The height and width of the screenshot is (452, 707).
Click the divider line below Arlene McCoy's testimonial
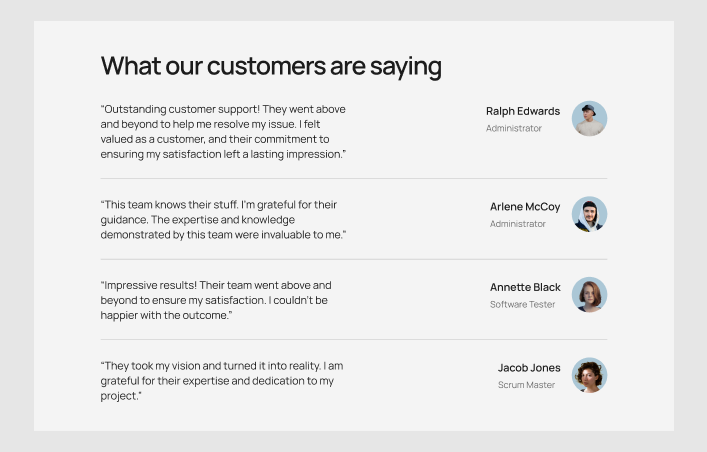[353, 259]
